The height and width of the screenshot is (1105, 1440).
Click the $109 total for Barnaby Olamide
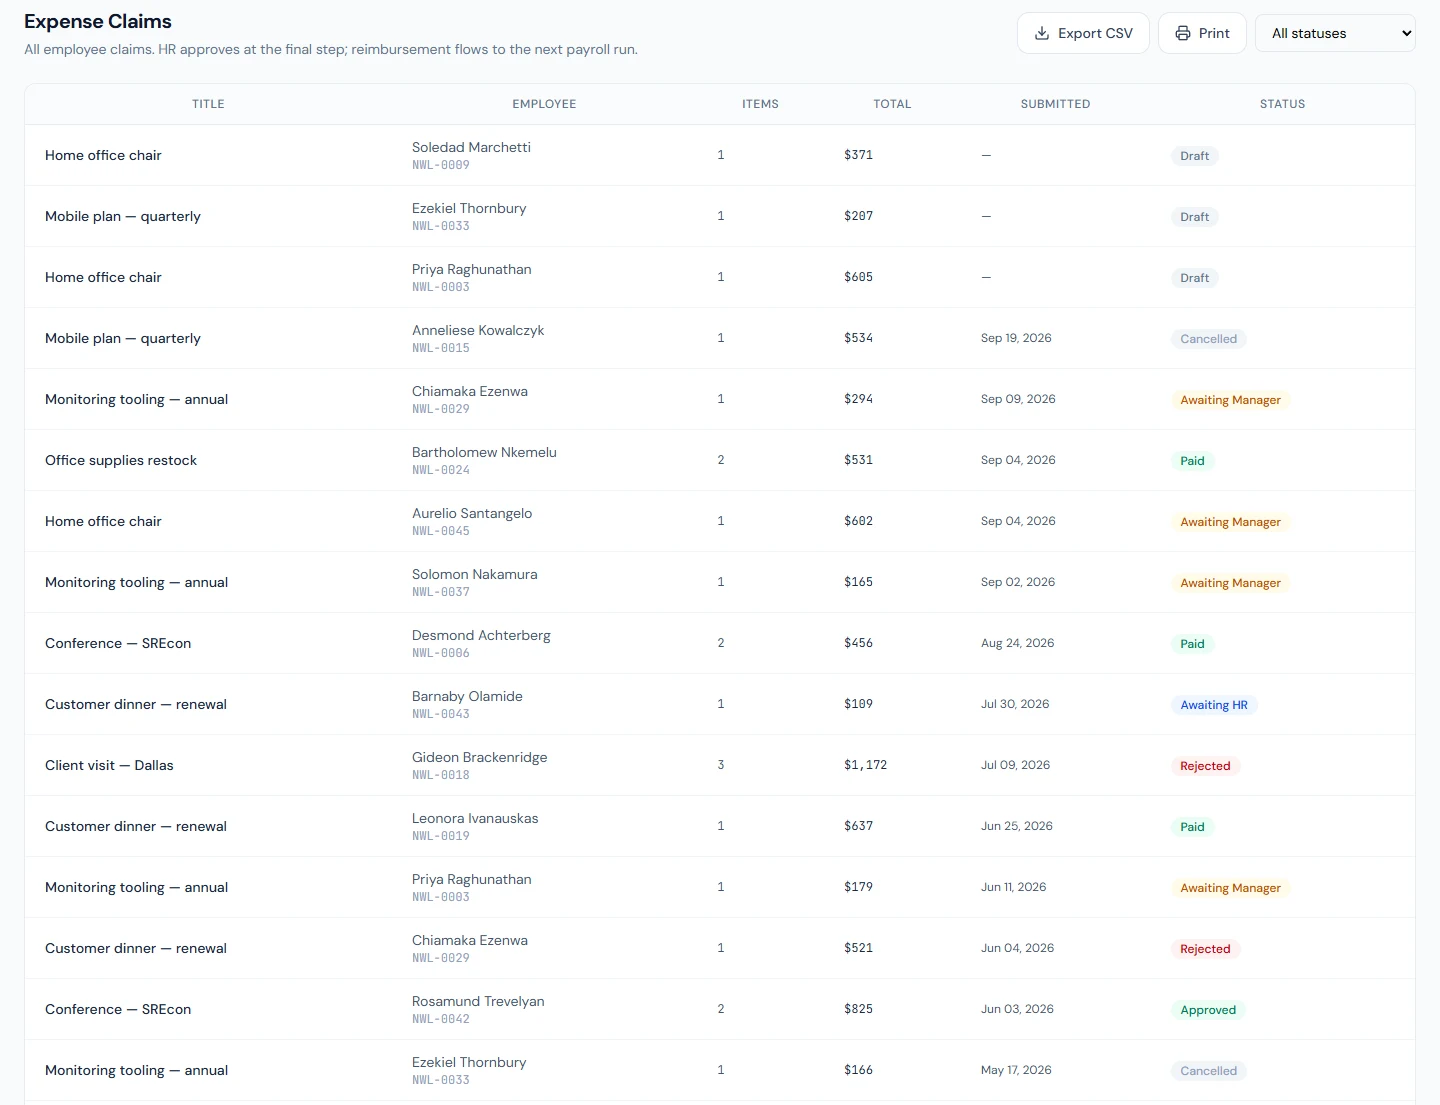coord(858,704)
